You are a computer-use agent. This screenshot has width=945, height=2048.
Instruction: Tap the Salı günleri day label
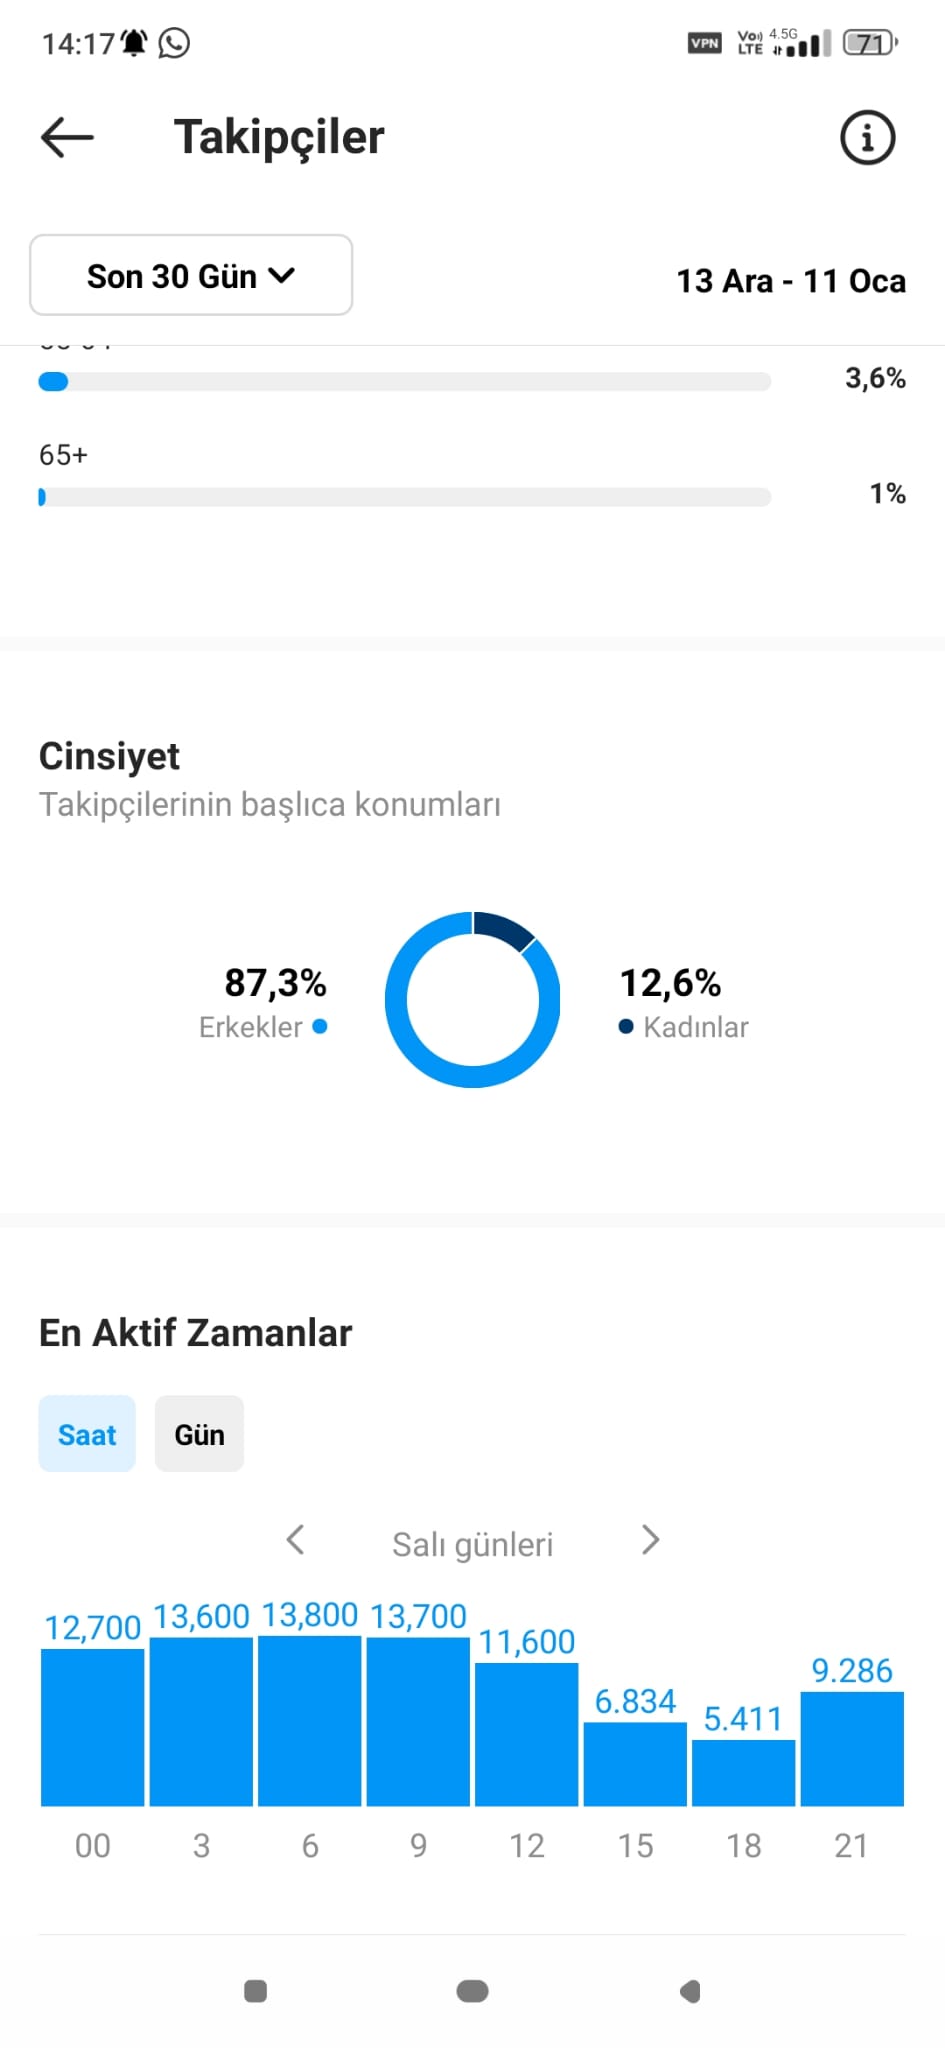pos(472,1544)
